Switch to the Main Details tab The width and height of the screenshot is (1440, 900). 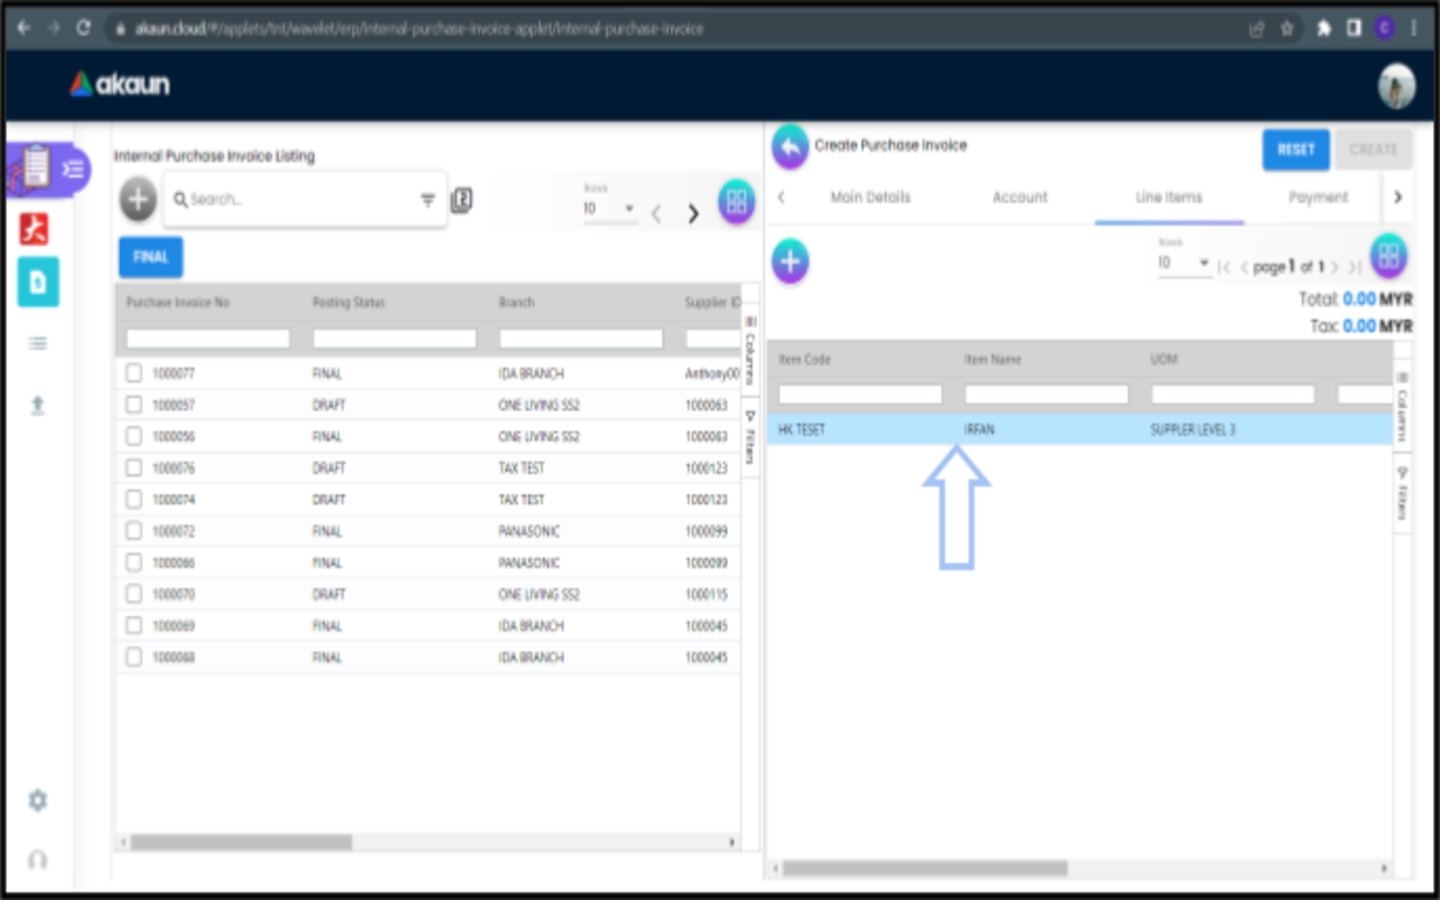[870, 197]
